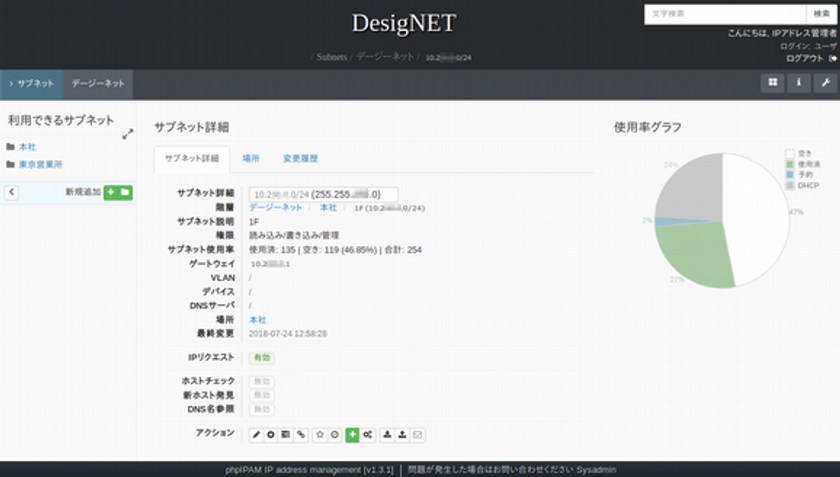The image size is (840, 477).
Task: Click the expand arrows icon in subnet sidebar
Action: point(128,134)
